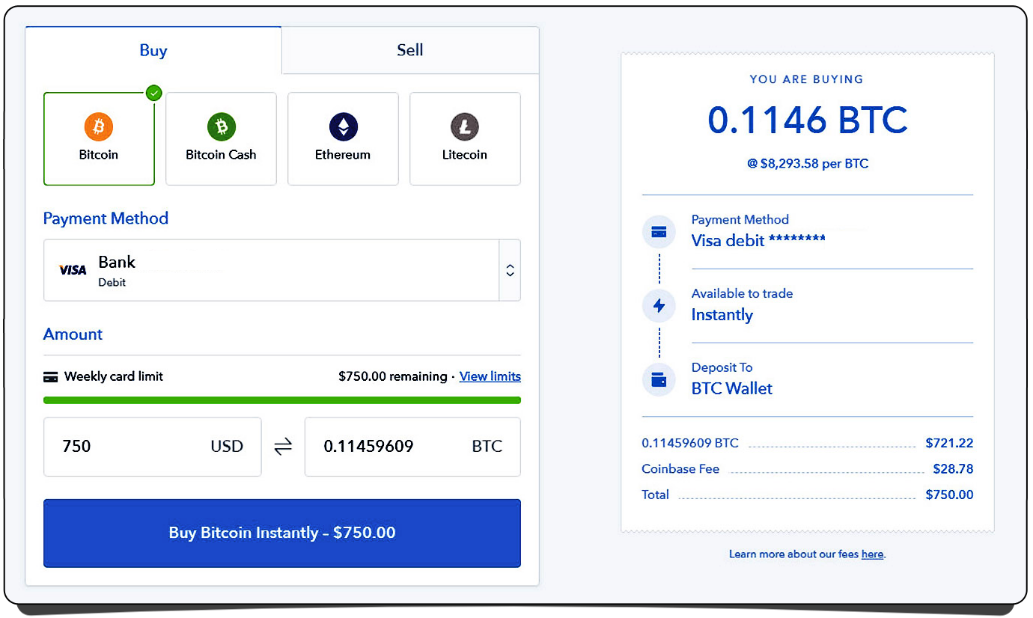Choose the Ethereum diamond icon
Viewport: 1033px width, 618px height.
click(343, 127)
